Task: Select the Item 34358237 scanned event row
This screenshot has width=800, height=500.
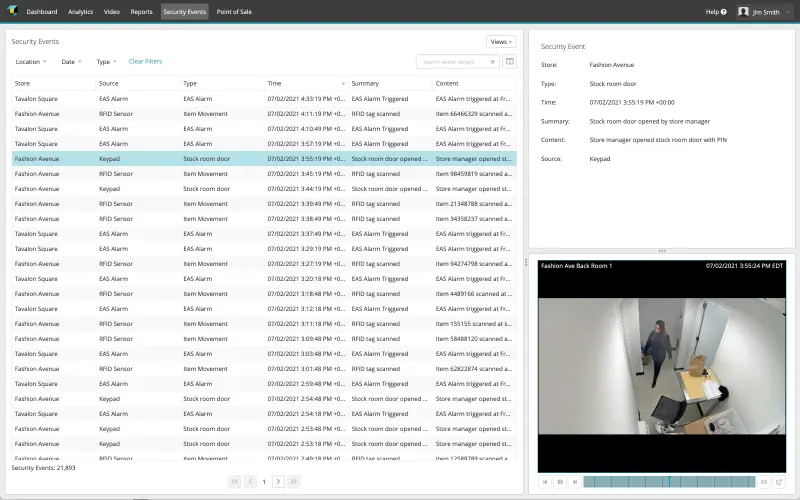Action: (x=264, y=219)
